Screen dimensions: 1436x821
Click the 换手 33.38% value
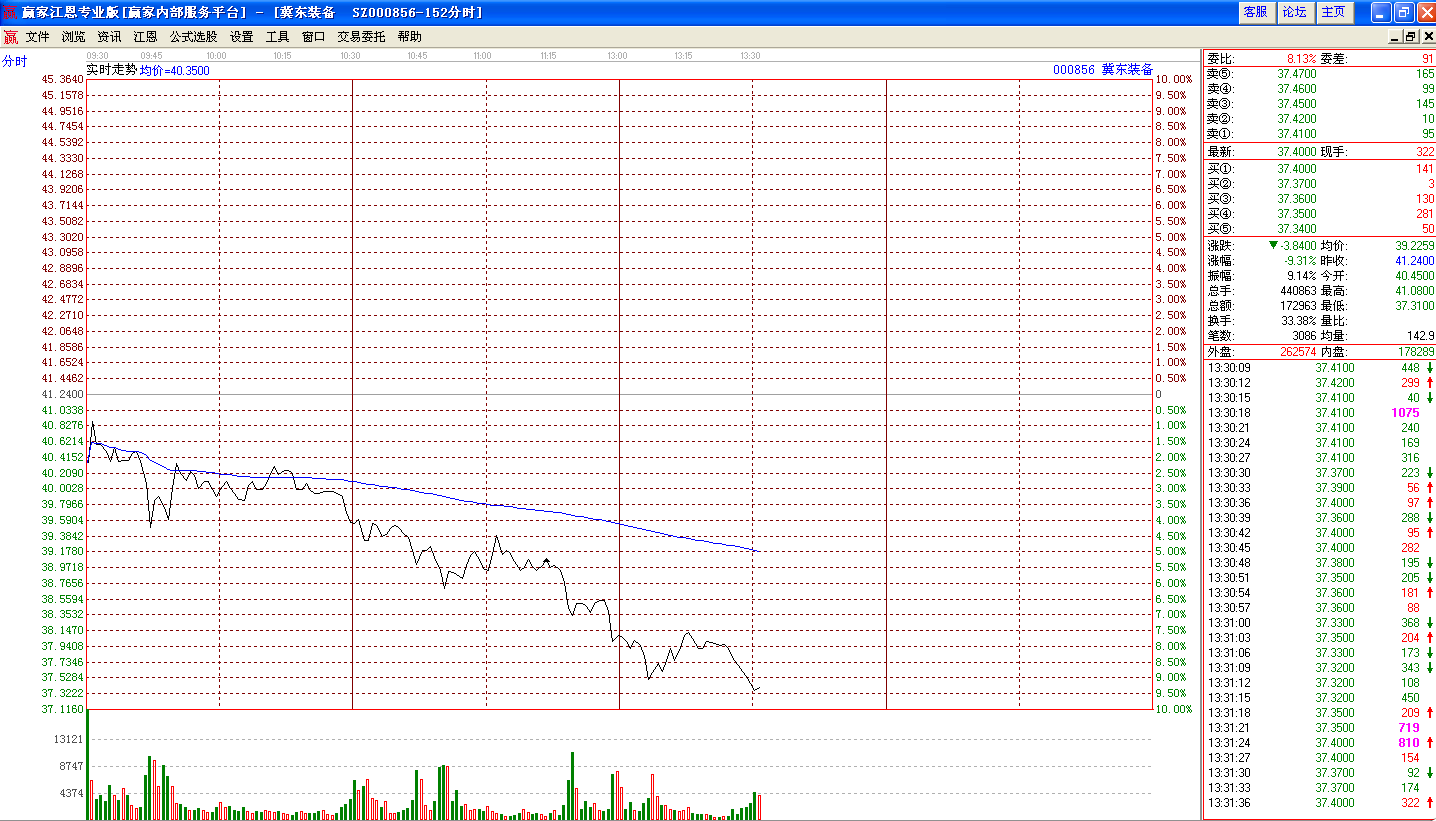tap(1299, 321)
